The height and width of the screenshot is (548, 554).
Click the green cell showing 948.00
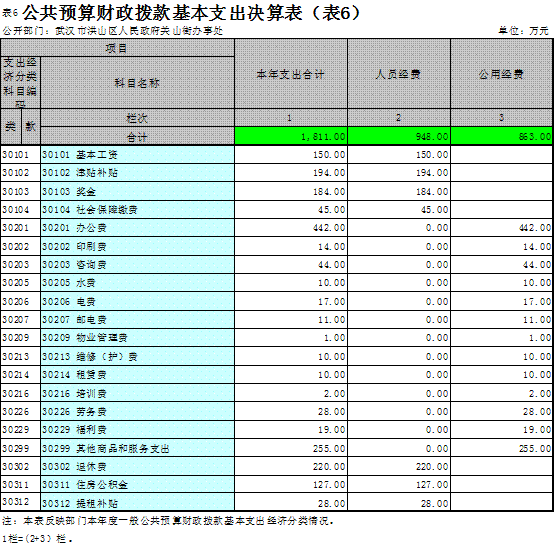(x=399, y=136)
